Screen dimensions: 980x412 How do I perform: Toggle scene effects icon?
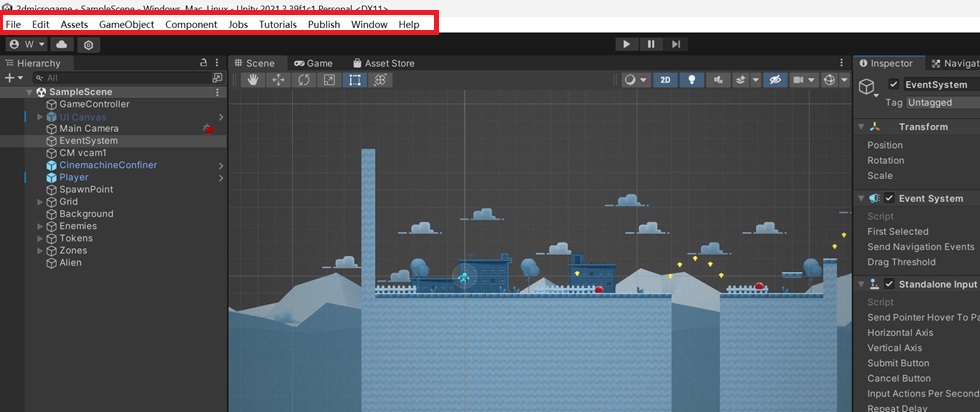pyautogui.click(x=741, y=80)
